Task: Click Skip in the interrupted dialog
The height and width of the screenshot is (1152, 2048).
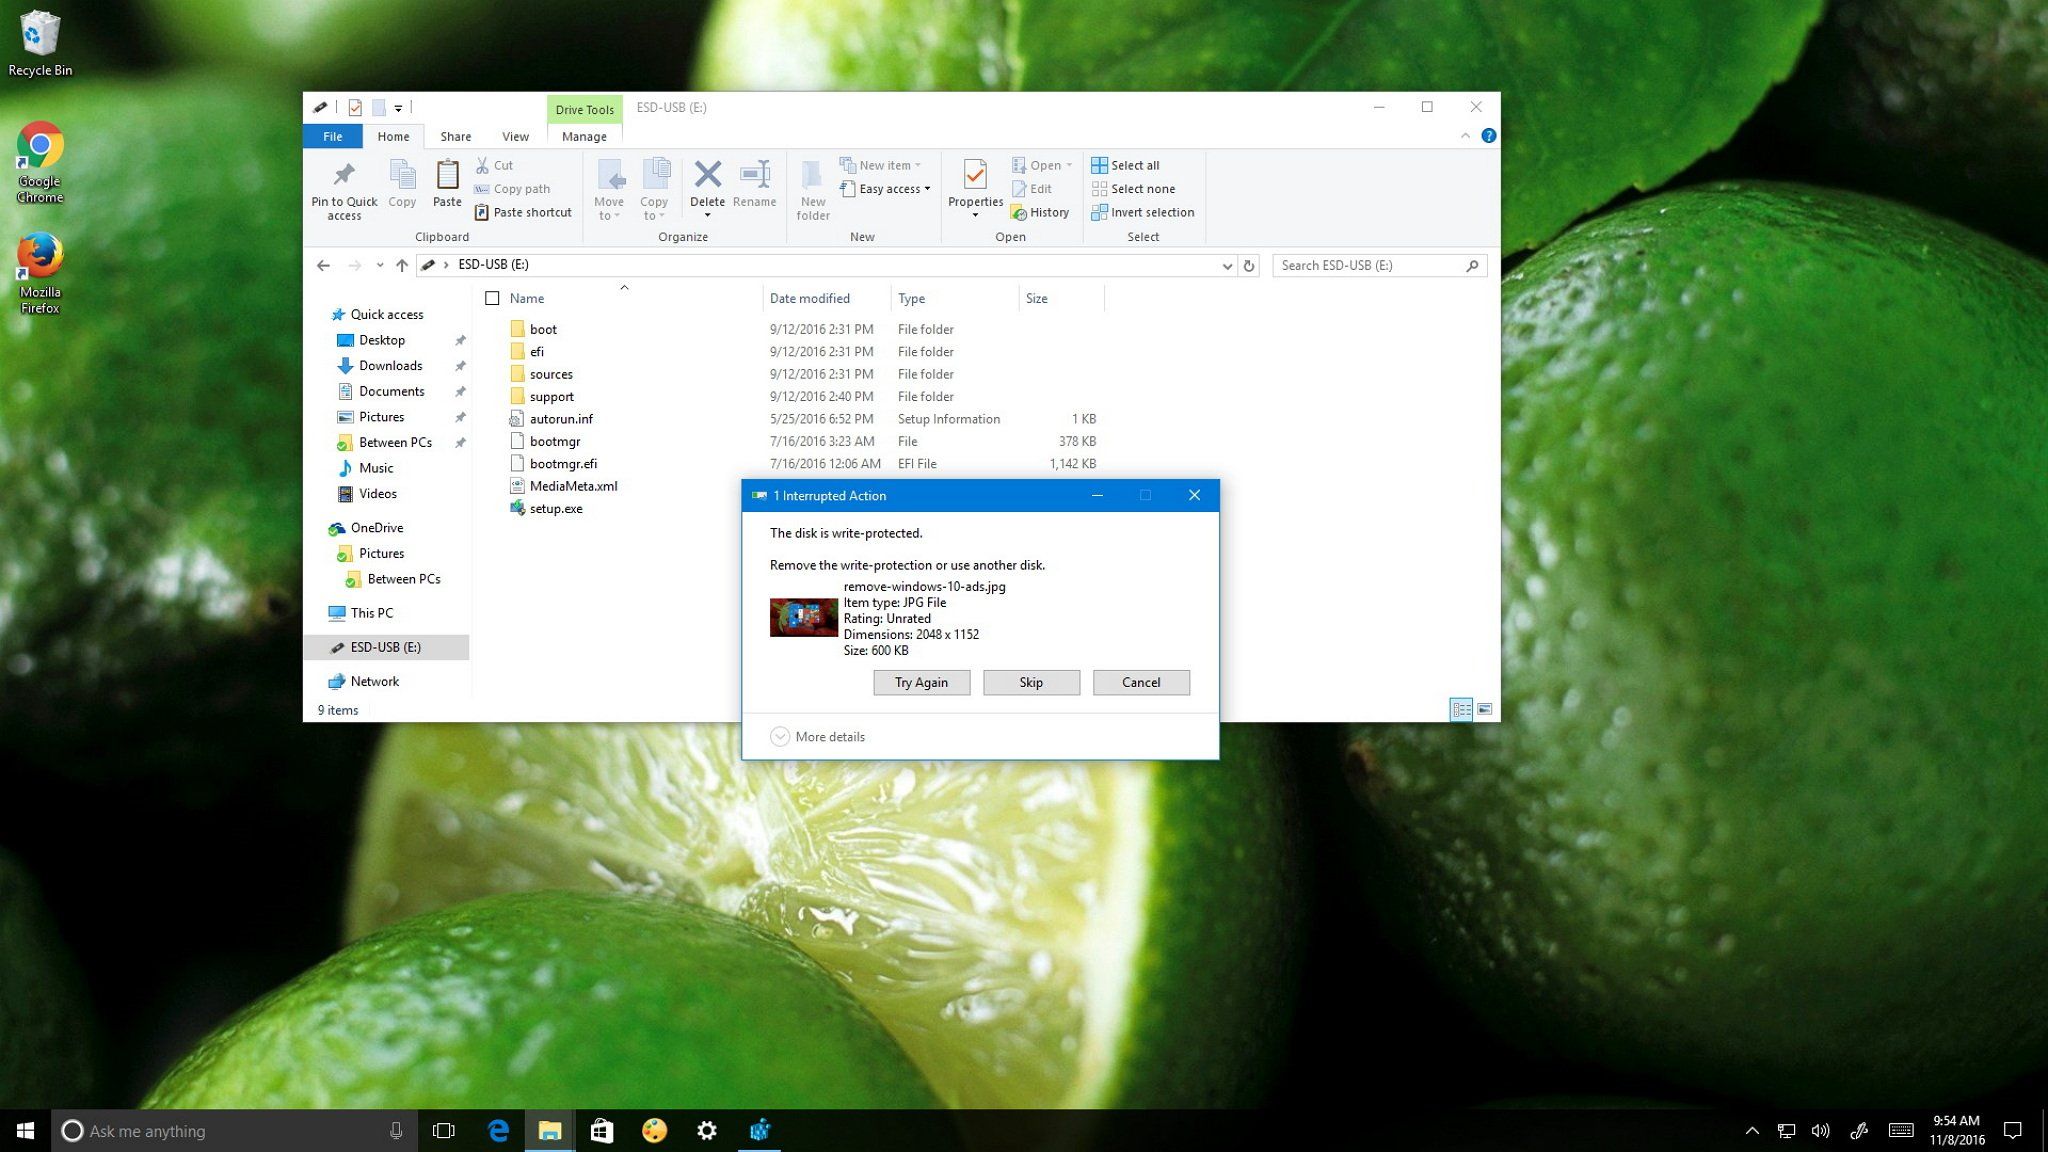Action: pos(1031,682)
